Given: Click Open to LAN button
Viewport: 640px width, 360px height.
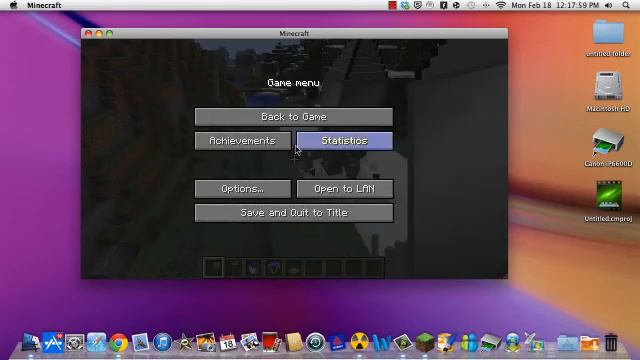Looking at the screenshot, I should click(345, 189).
